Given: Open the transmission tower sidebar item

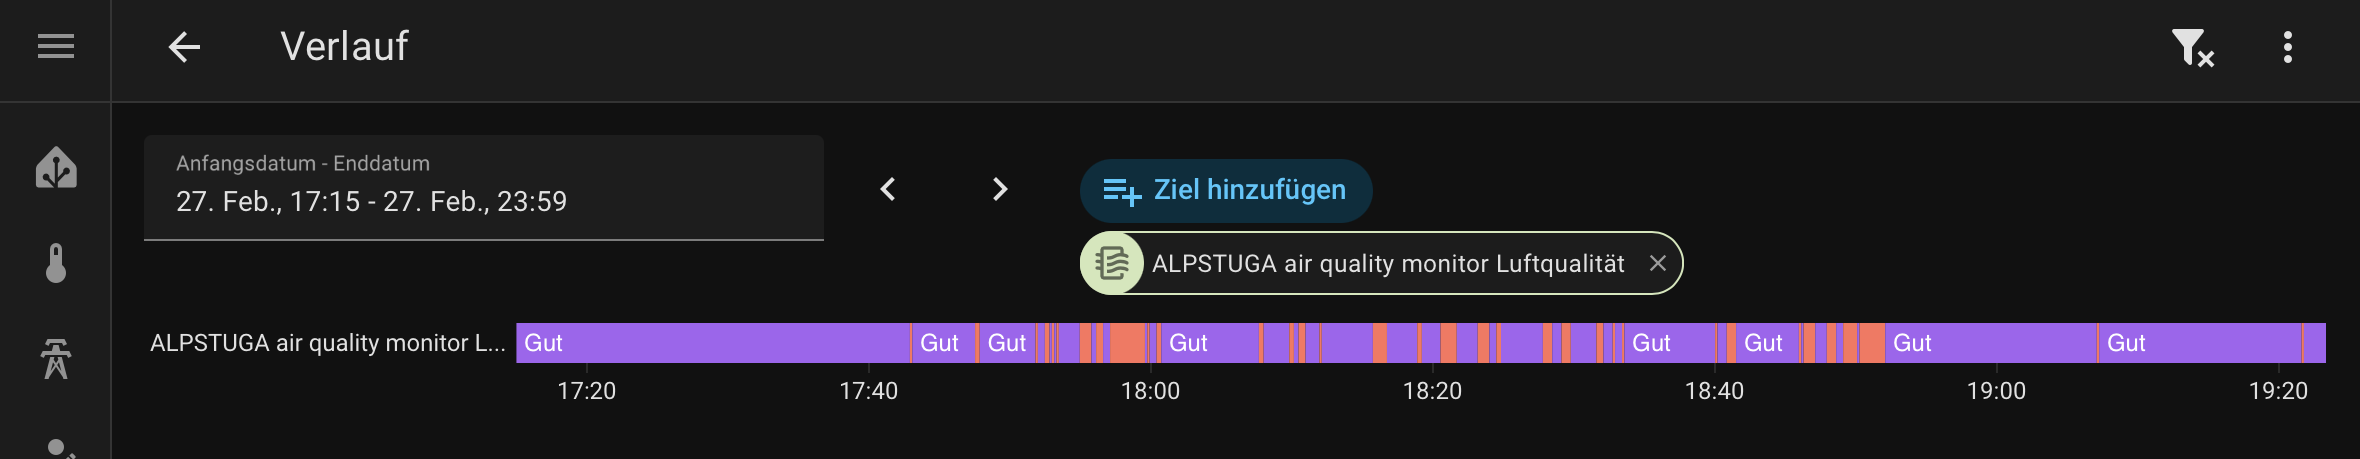Looking at the screenshot, I should pos(56,359).
